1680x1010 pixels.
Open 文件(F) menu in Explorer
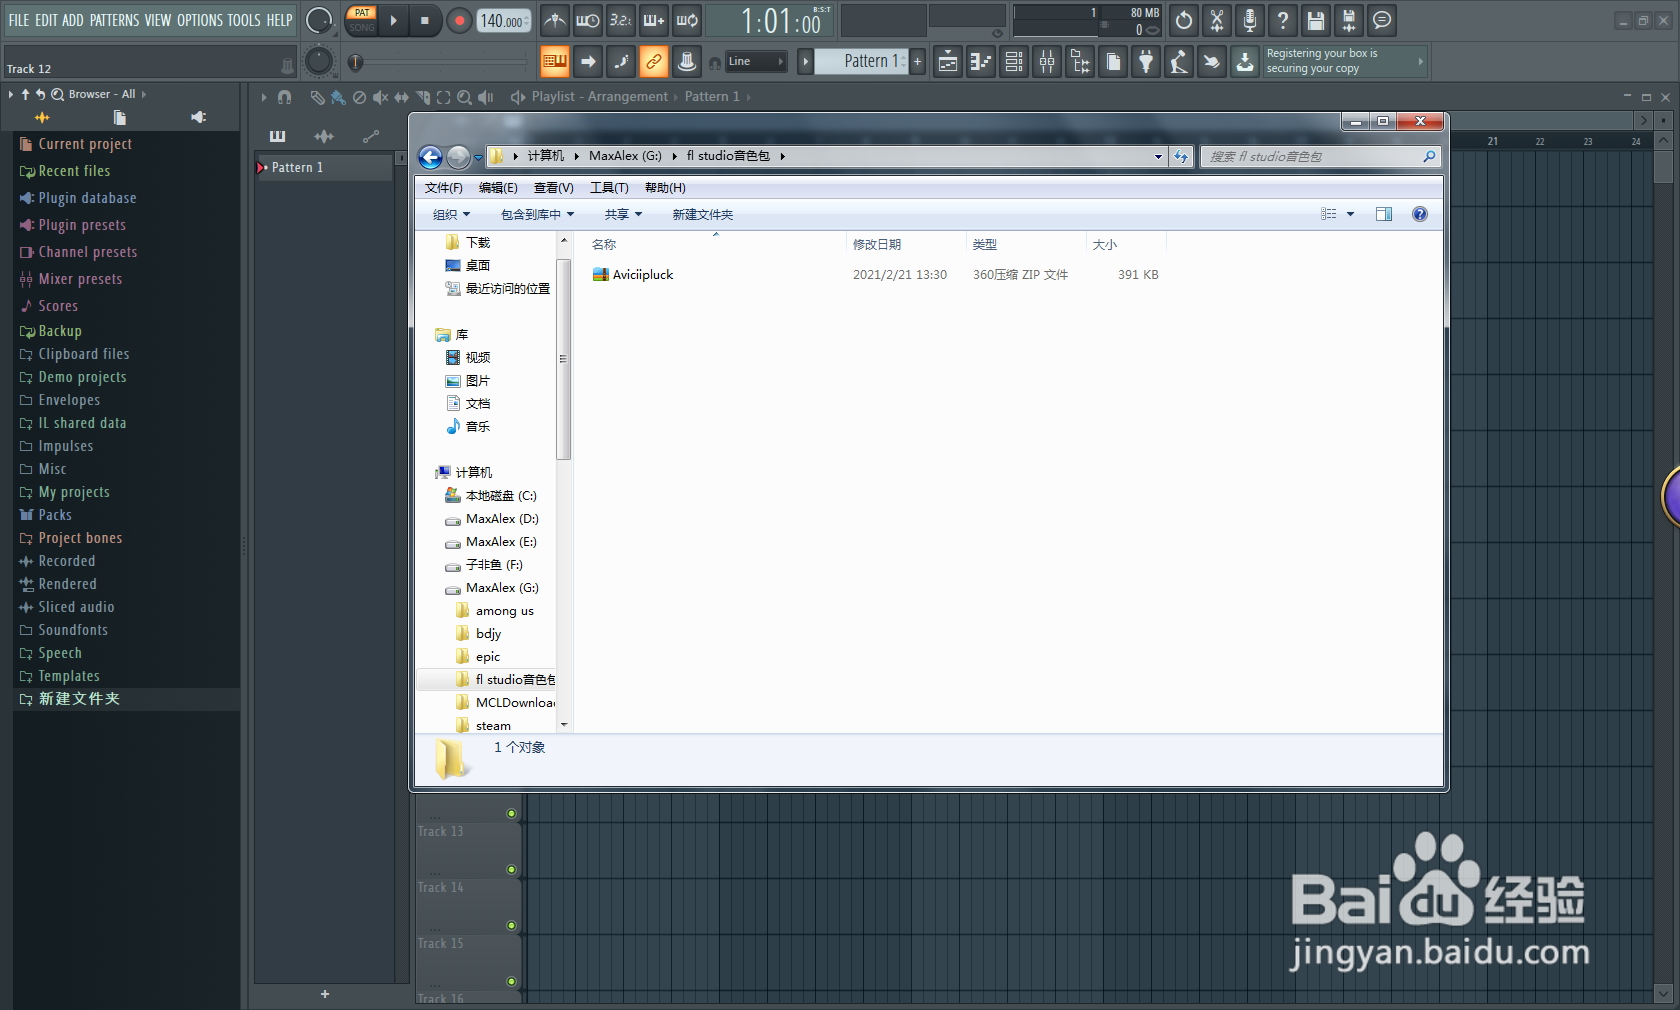coord(443,188)
